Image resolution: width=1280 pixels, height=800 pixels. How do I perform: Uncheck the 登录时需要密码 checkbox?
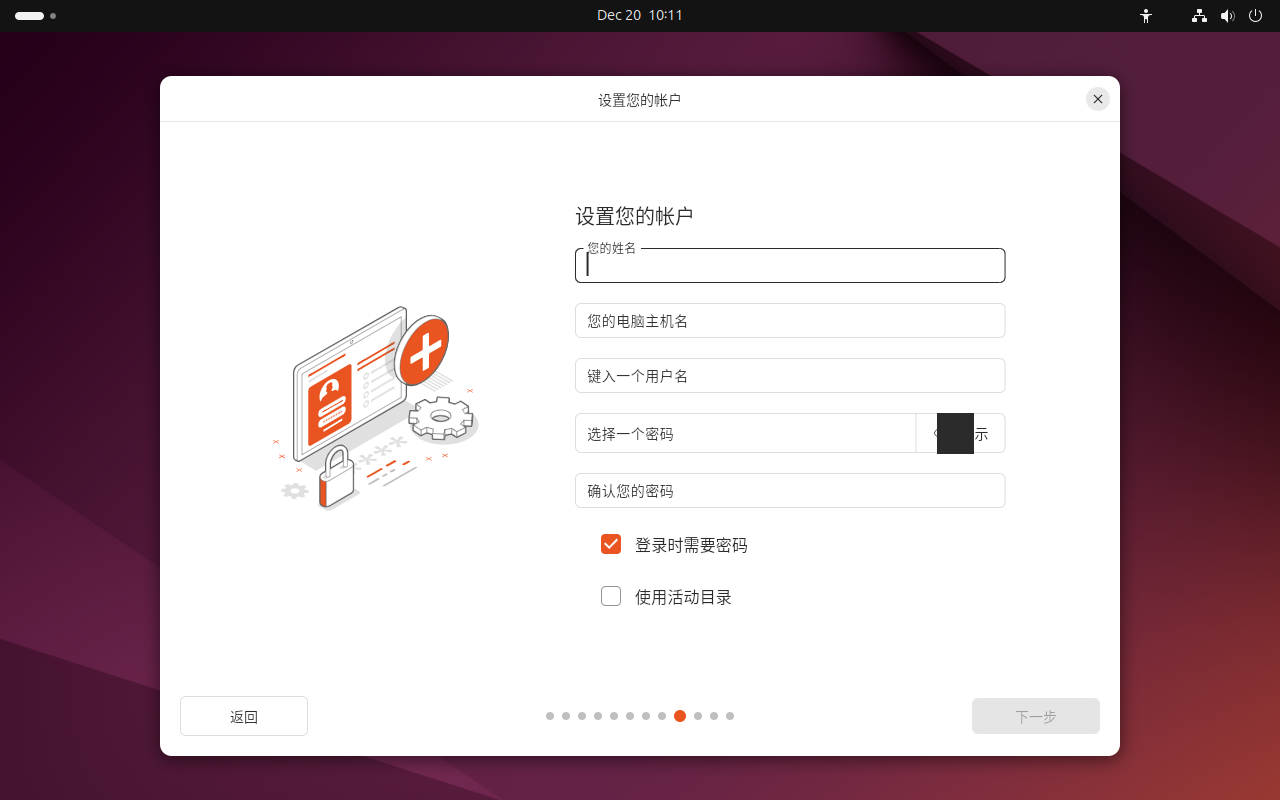[x=611, y=545]
